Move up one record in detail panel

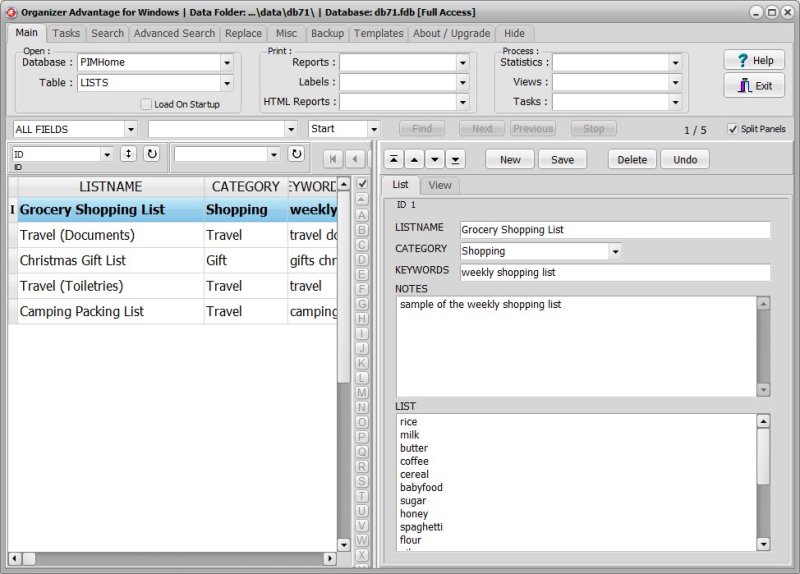[x=414, y=160]
